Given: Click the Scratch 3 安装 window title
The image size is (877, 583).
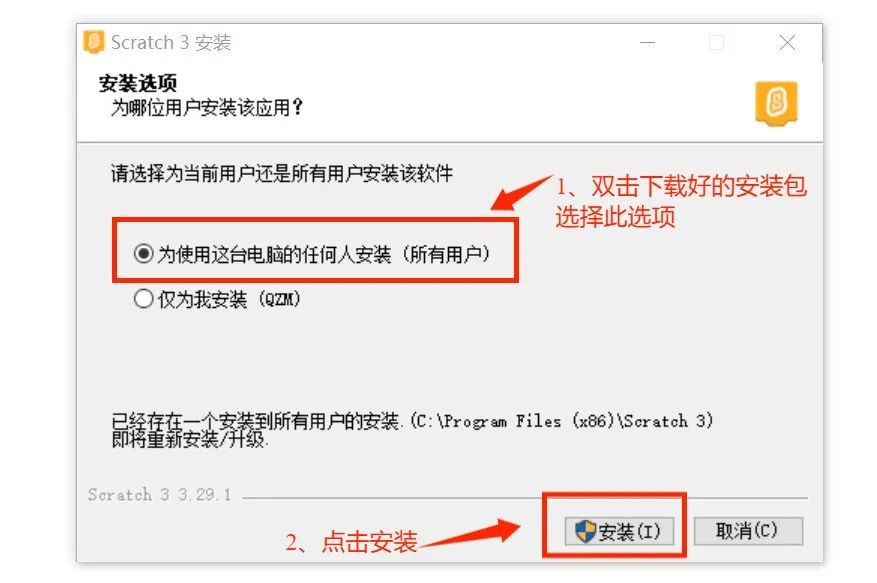Looking at the screenshot, I should (x=171, y=43).
